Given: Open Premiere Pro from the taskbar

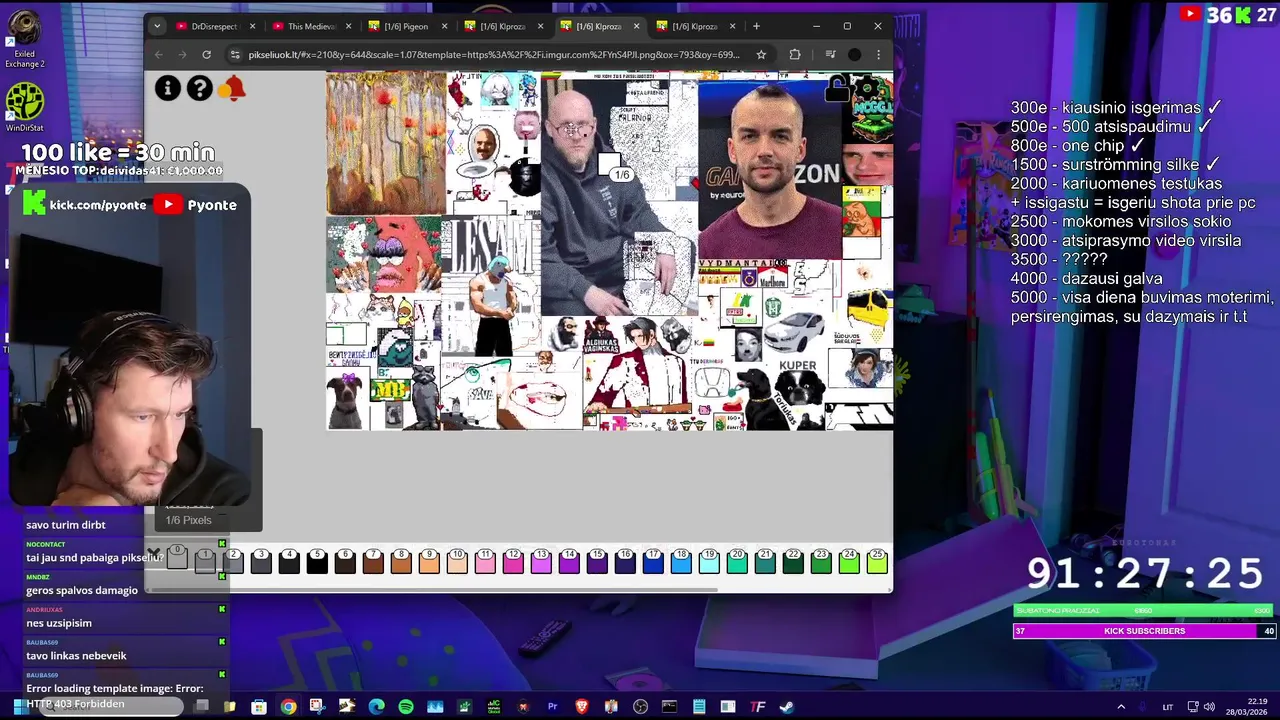Looking at the screenshot, I should click(552, 707).
